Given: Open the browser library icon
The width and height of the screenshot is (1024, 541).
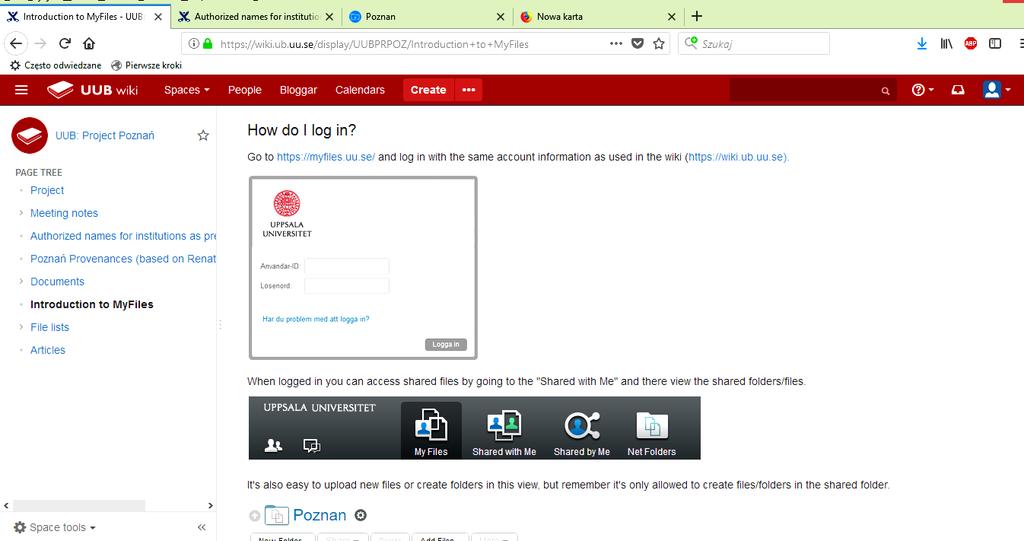Looking at the screenshot, I should pyautogui.click(x=946, y=44).
